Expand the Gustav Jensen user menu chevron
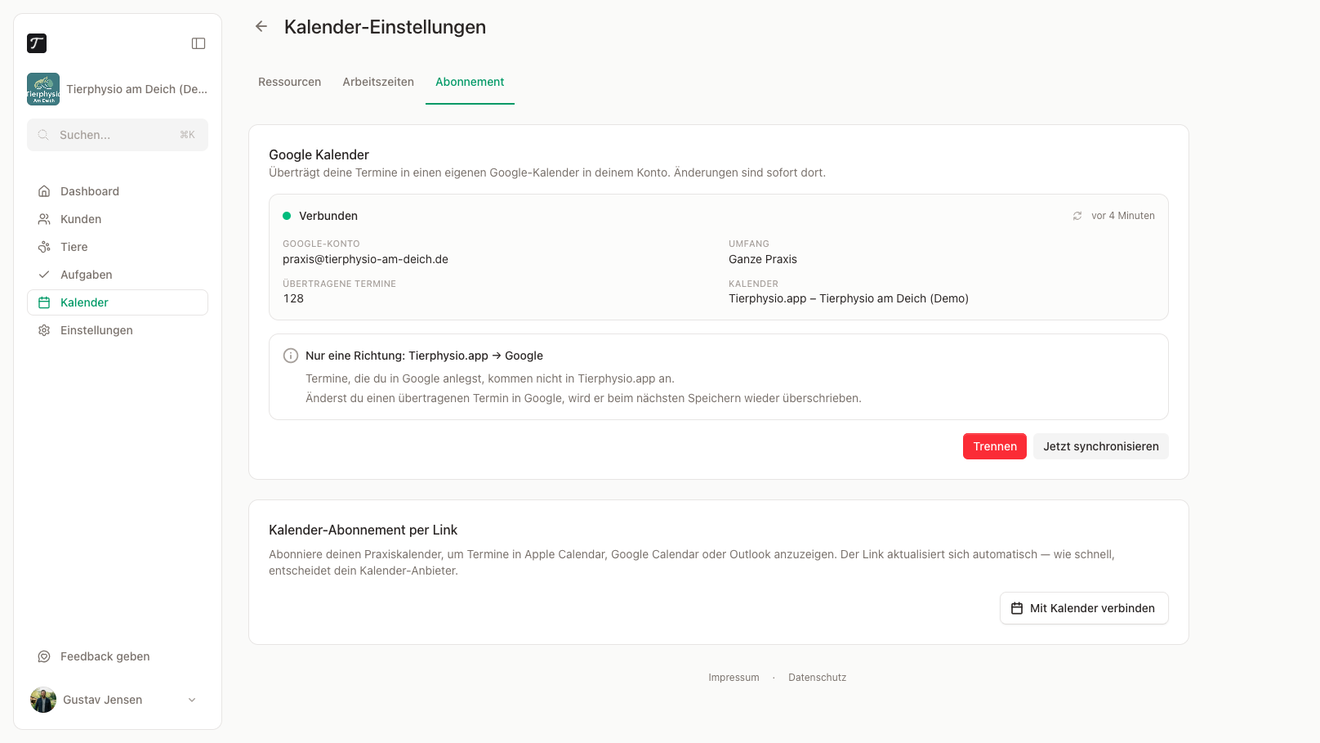The height and width of the screenshot is (743, 1320). coord(192,700)
